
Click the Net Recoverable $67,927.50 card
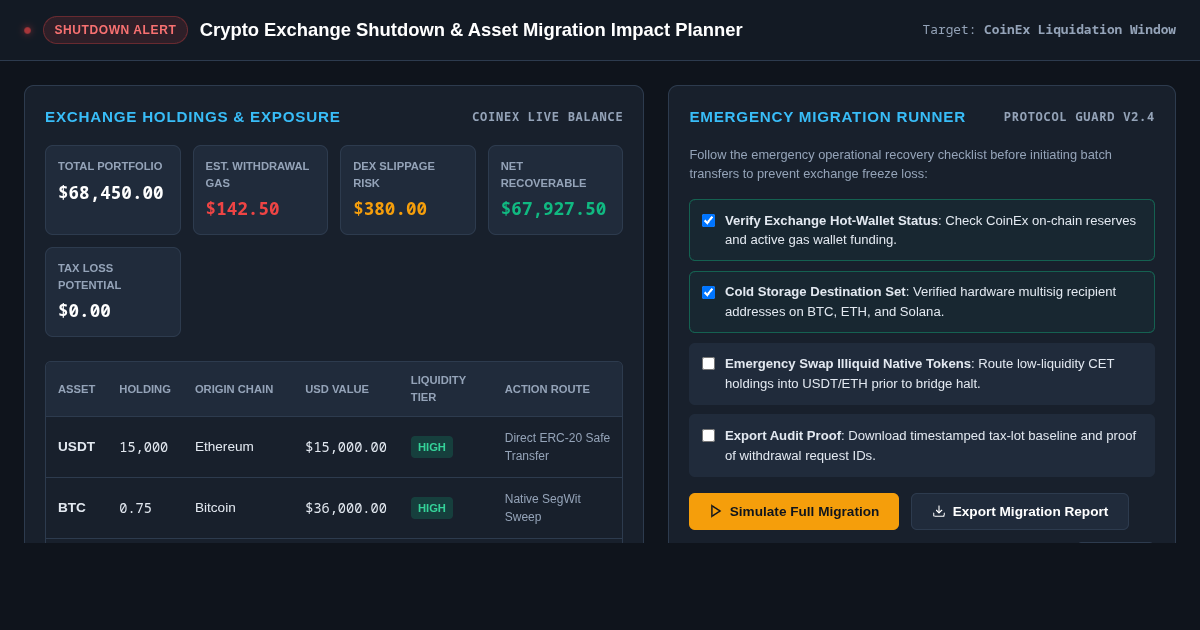click(555, 190)
